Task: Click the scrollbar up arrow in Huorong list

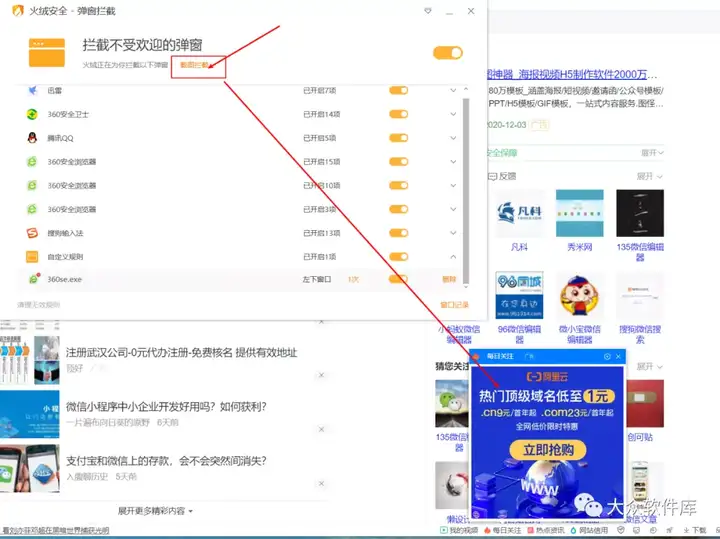Action: click(466, 89)
